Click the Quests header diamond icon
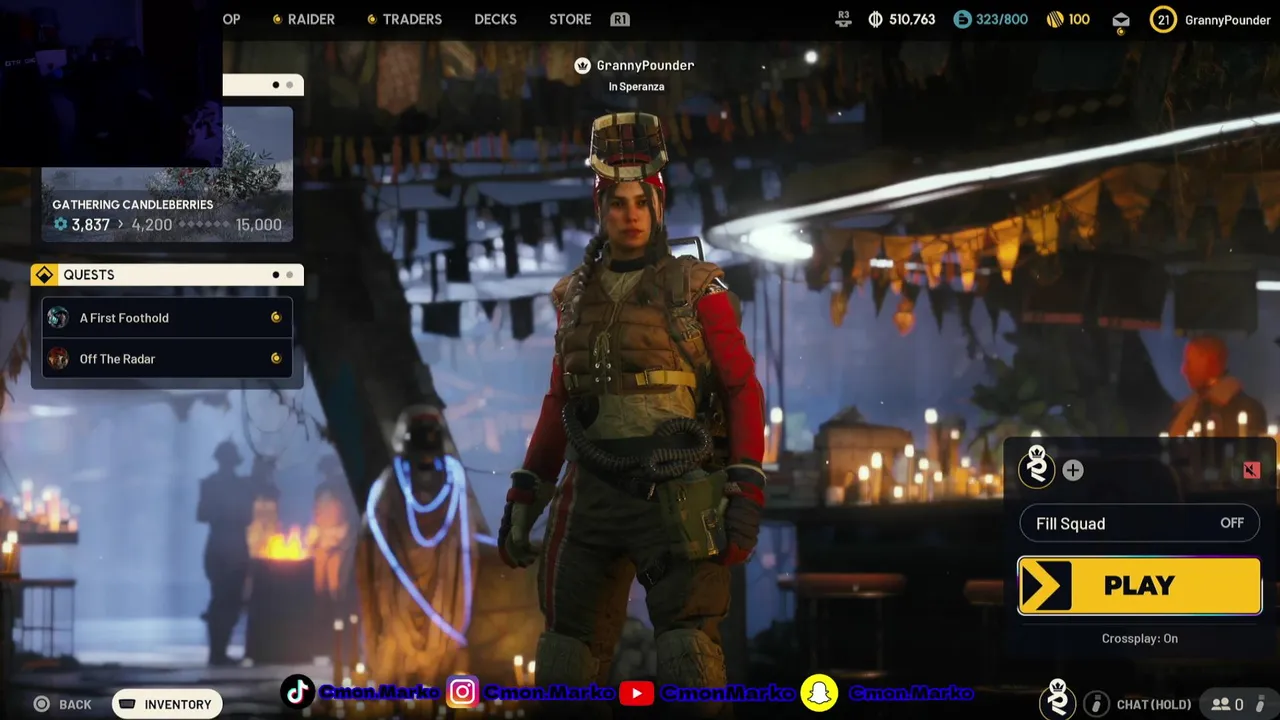1280x720 pixels. [x=44, y=275]
